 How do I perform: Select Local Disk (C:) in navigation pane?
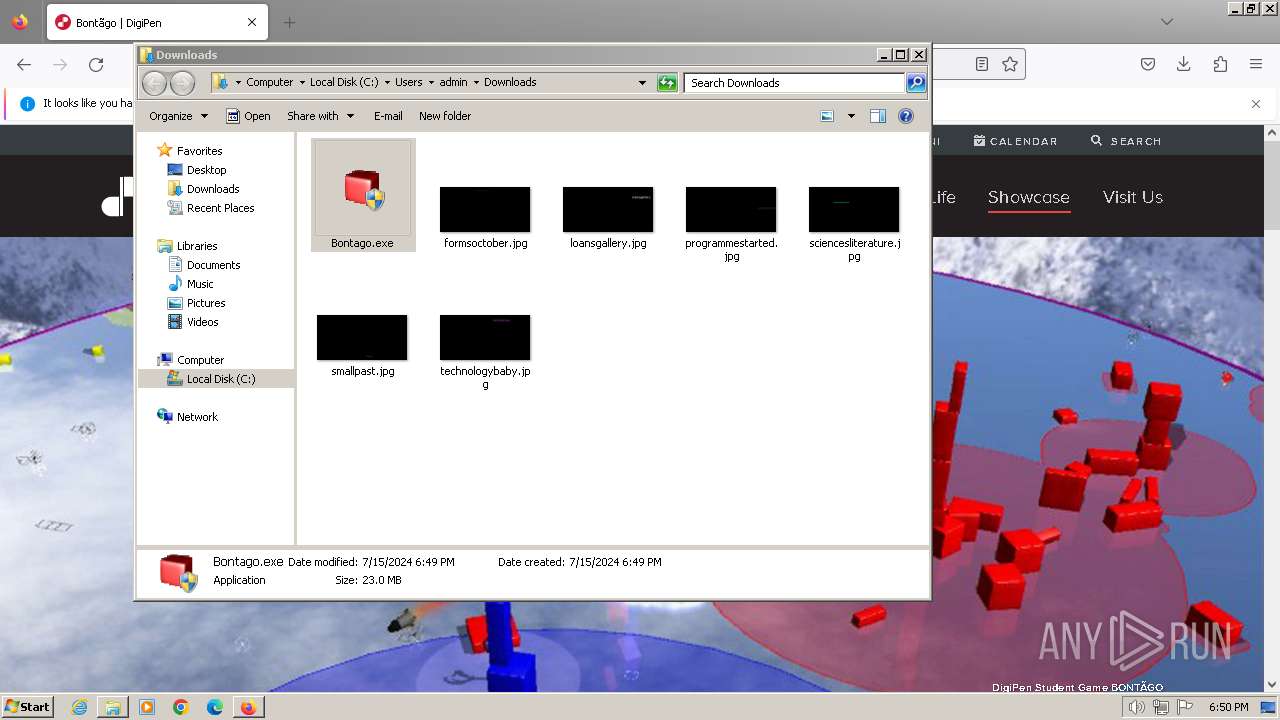[220, 379]
